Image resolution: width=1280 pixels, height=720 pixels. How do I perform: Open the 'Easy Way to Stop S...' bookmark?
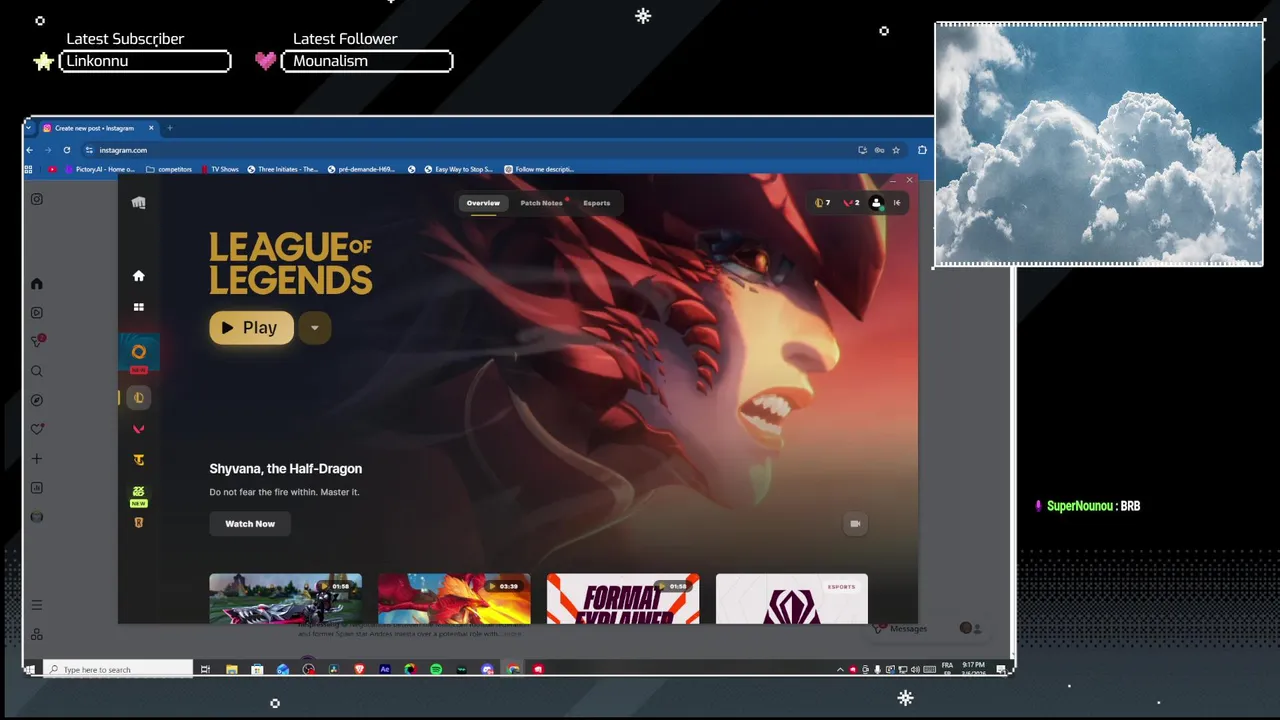[458, 169]
